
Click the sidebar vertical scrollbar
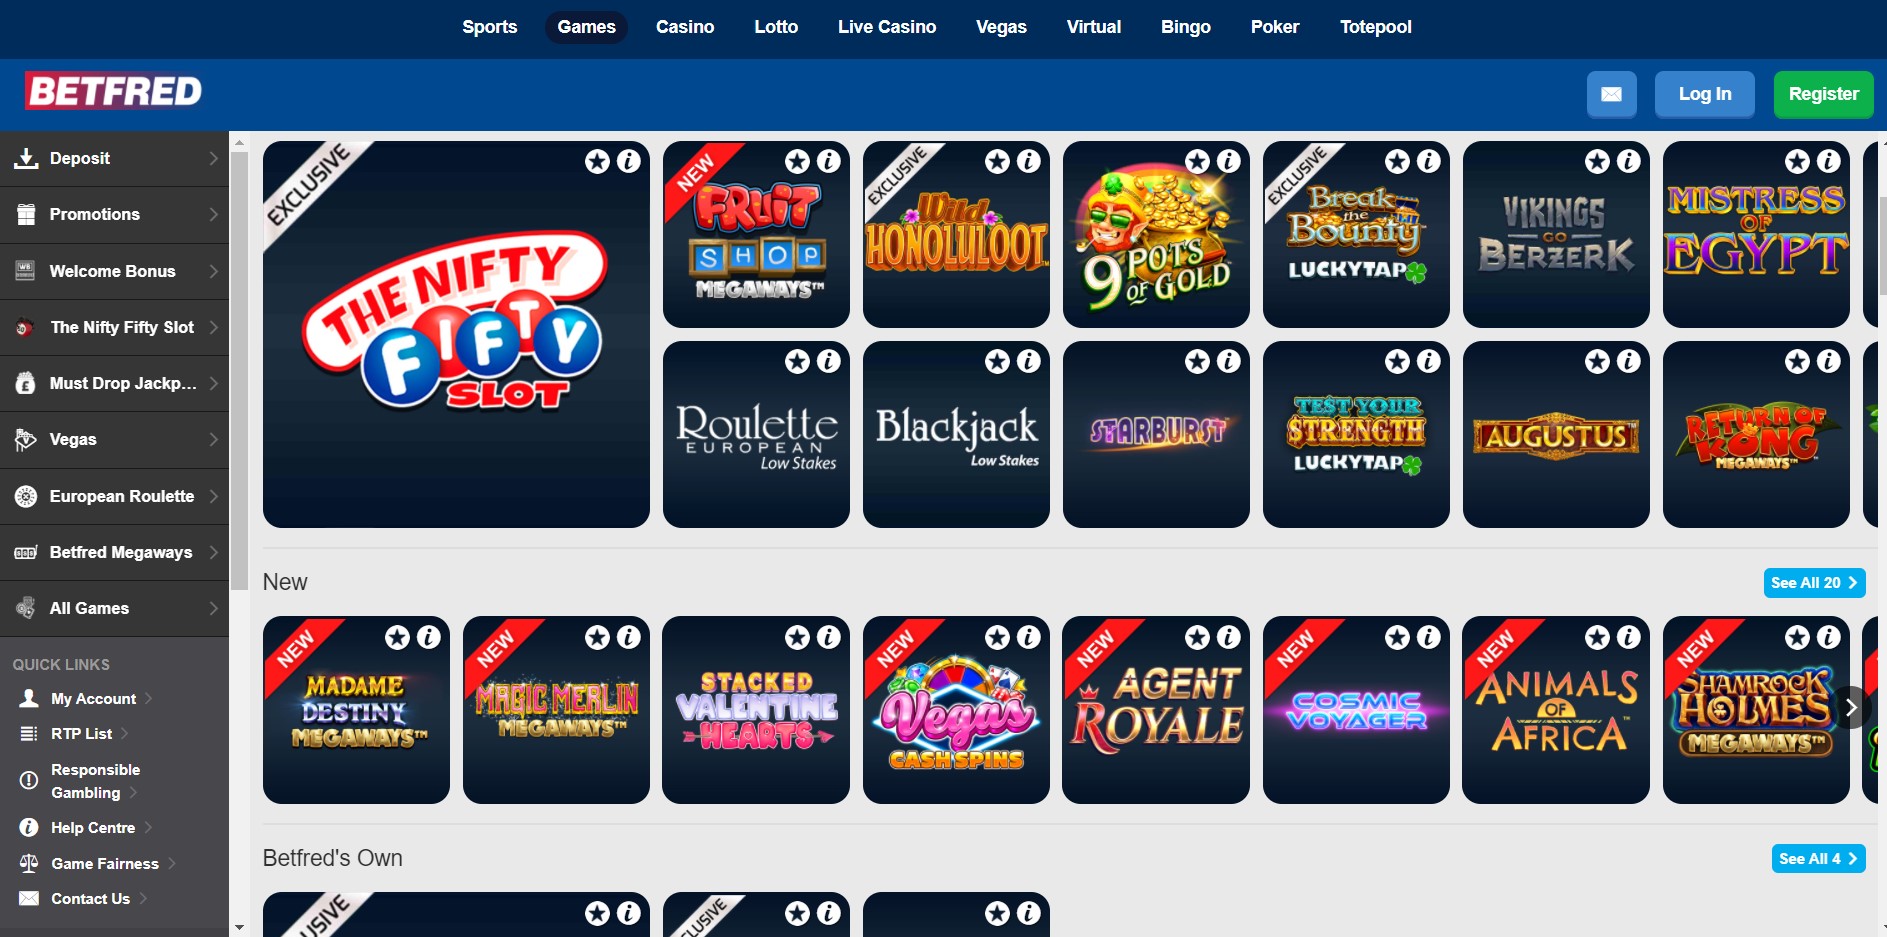pyautogui.click(x=239, y=370)
